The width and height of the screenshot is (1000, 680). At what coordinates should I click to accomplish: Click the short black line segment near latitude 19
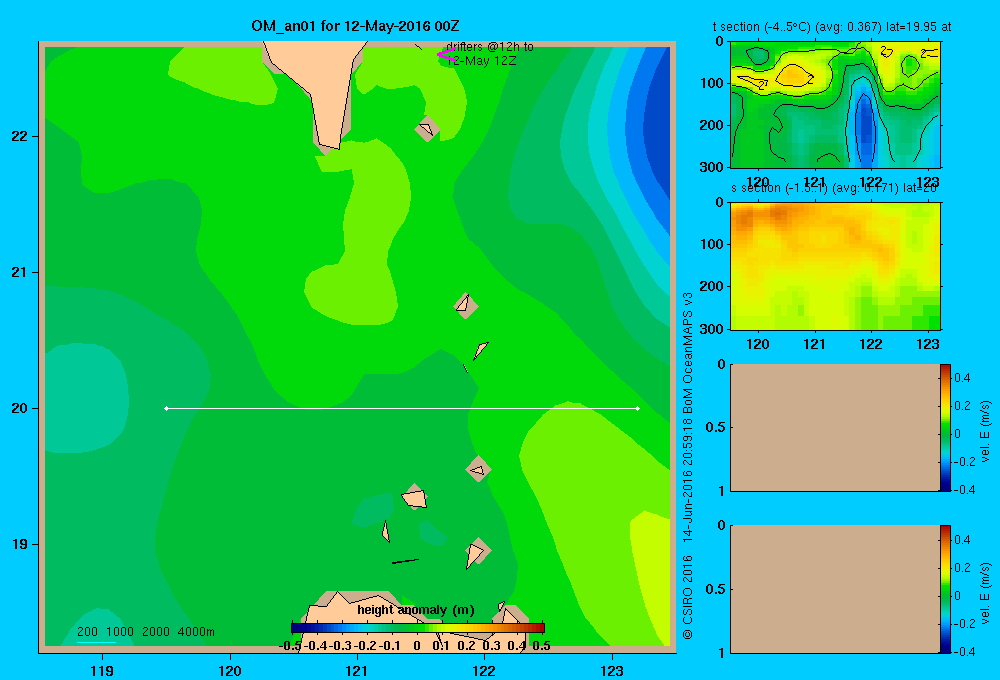pos(405,561)
